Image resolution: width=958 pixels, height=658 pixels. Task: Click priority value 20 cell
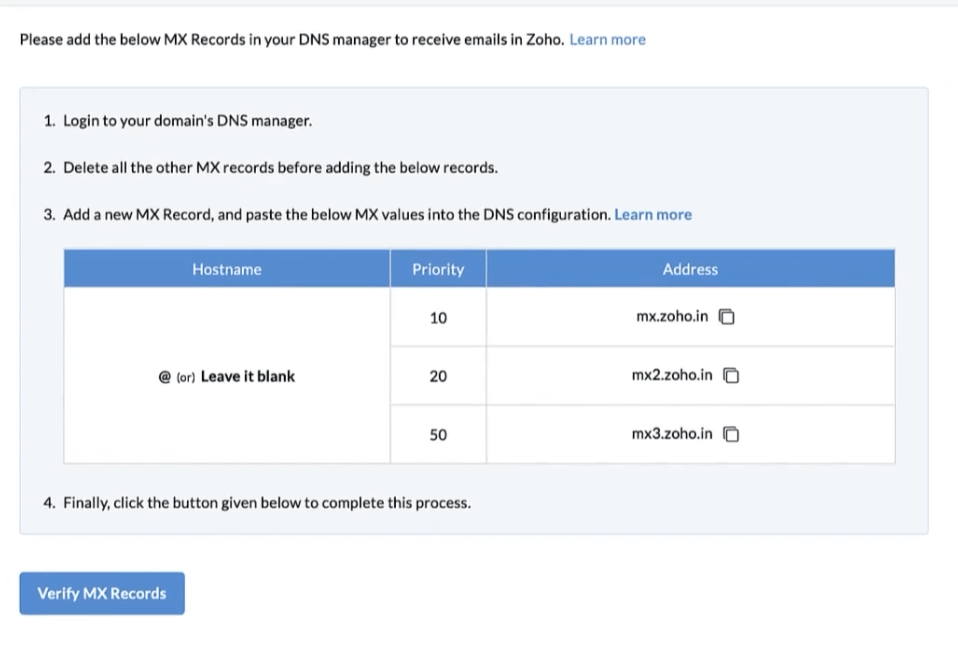tap(438, 376)
